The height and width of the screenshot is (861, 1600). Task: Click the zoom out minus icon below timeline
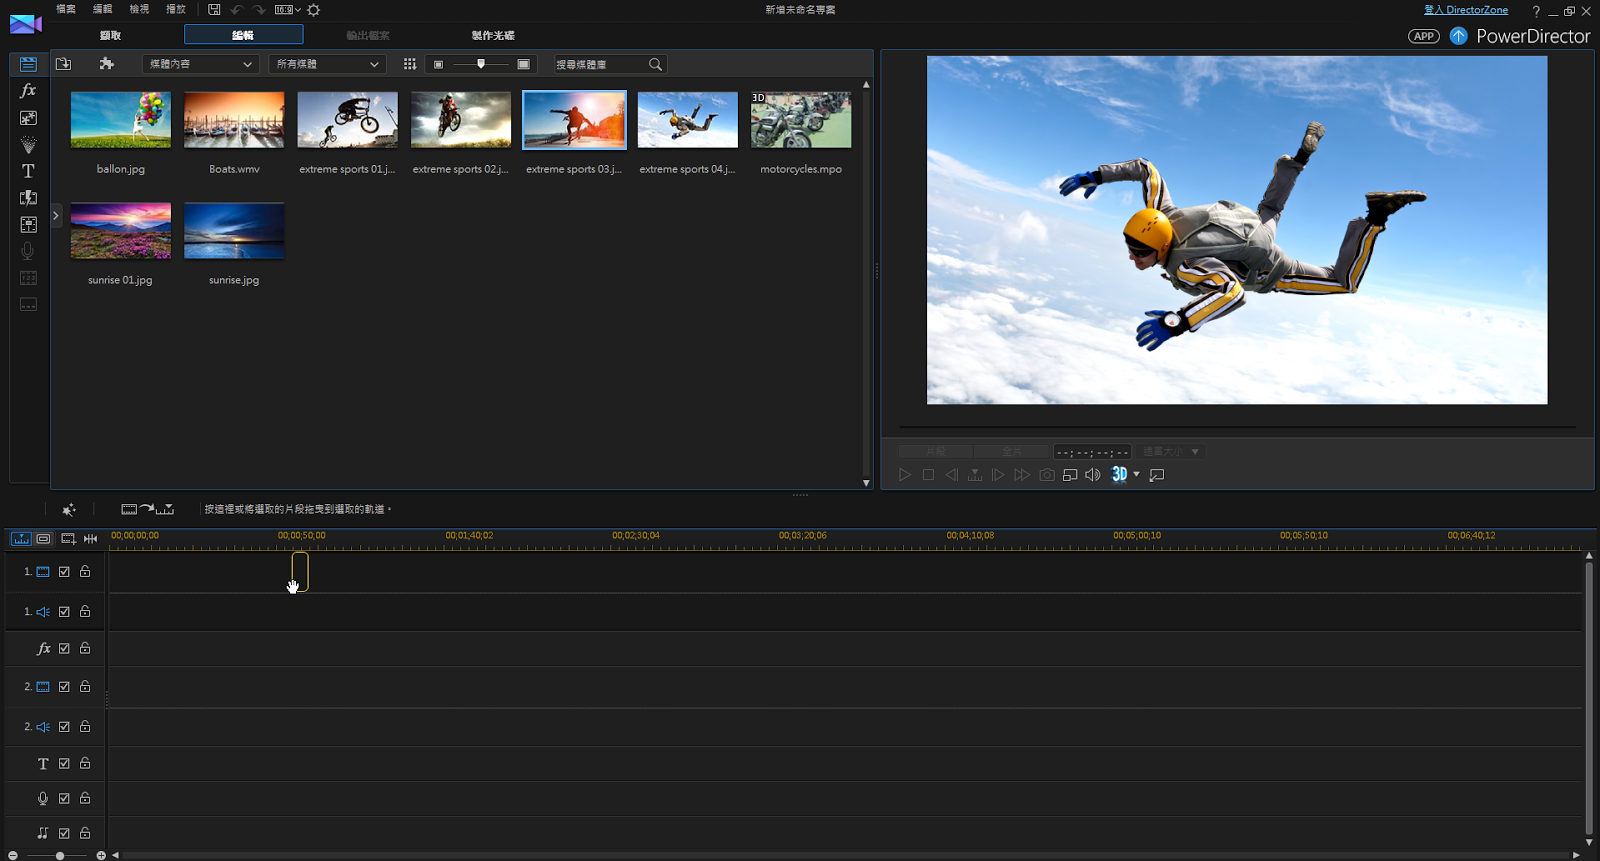coord(12,856)
